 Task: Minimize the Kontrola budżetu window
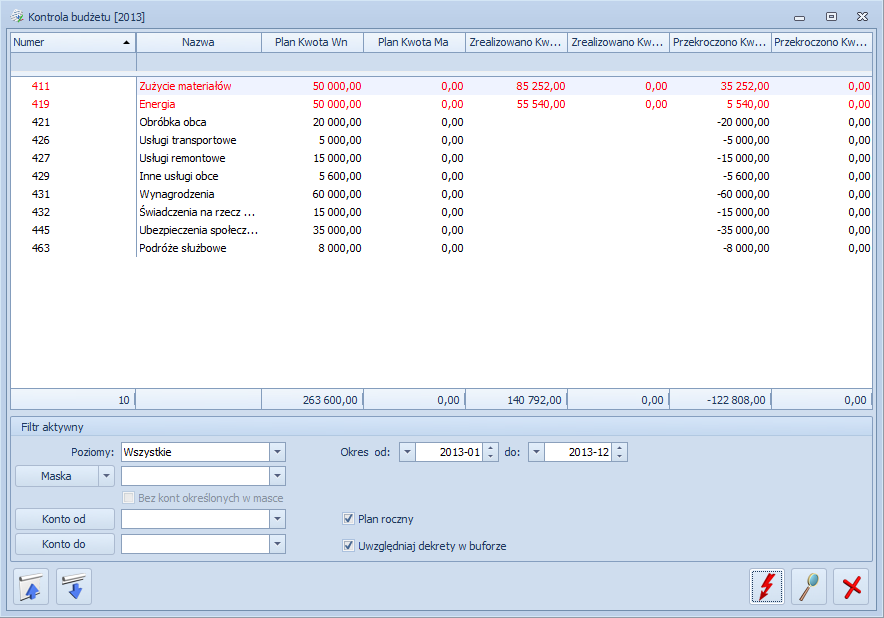click(x=799, y=18)
